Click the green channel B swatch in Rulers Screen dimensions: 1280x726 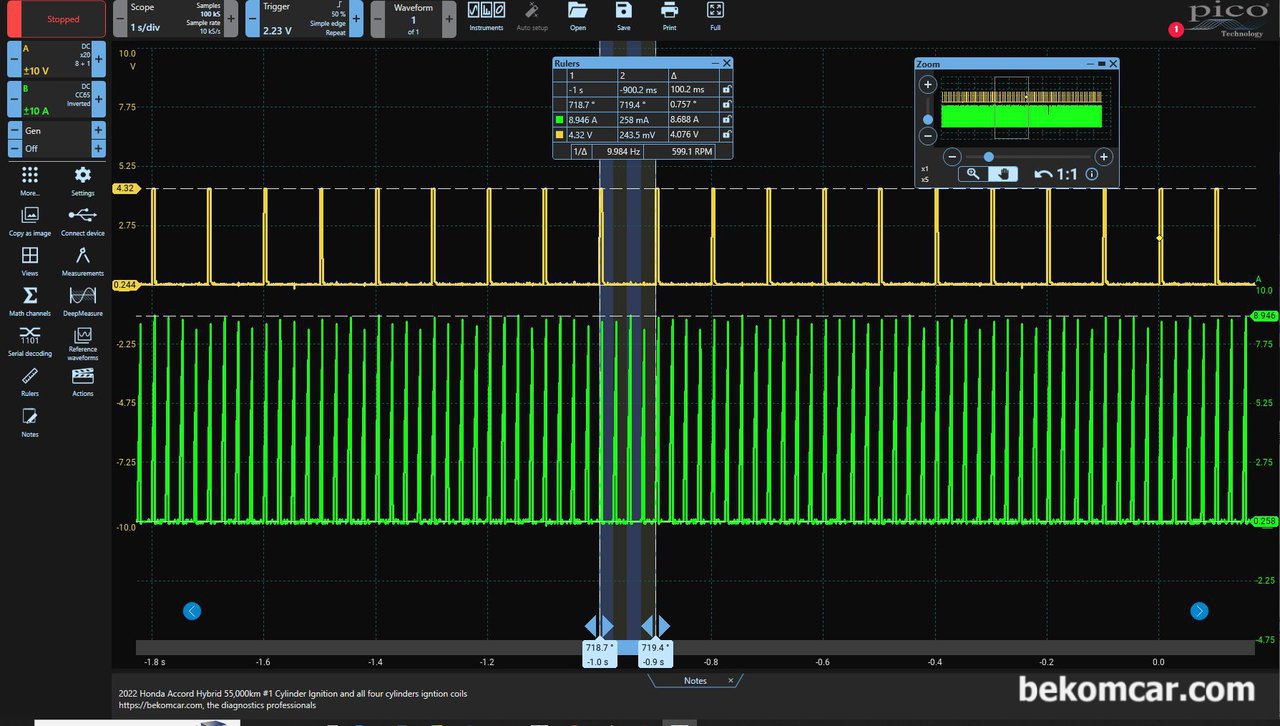pos(559,119)
